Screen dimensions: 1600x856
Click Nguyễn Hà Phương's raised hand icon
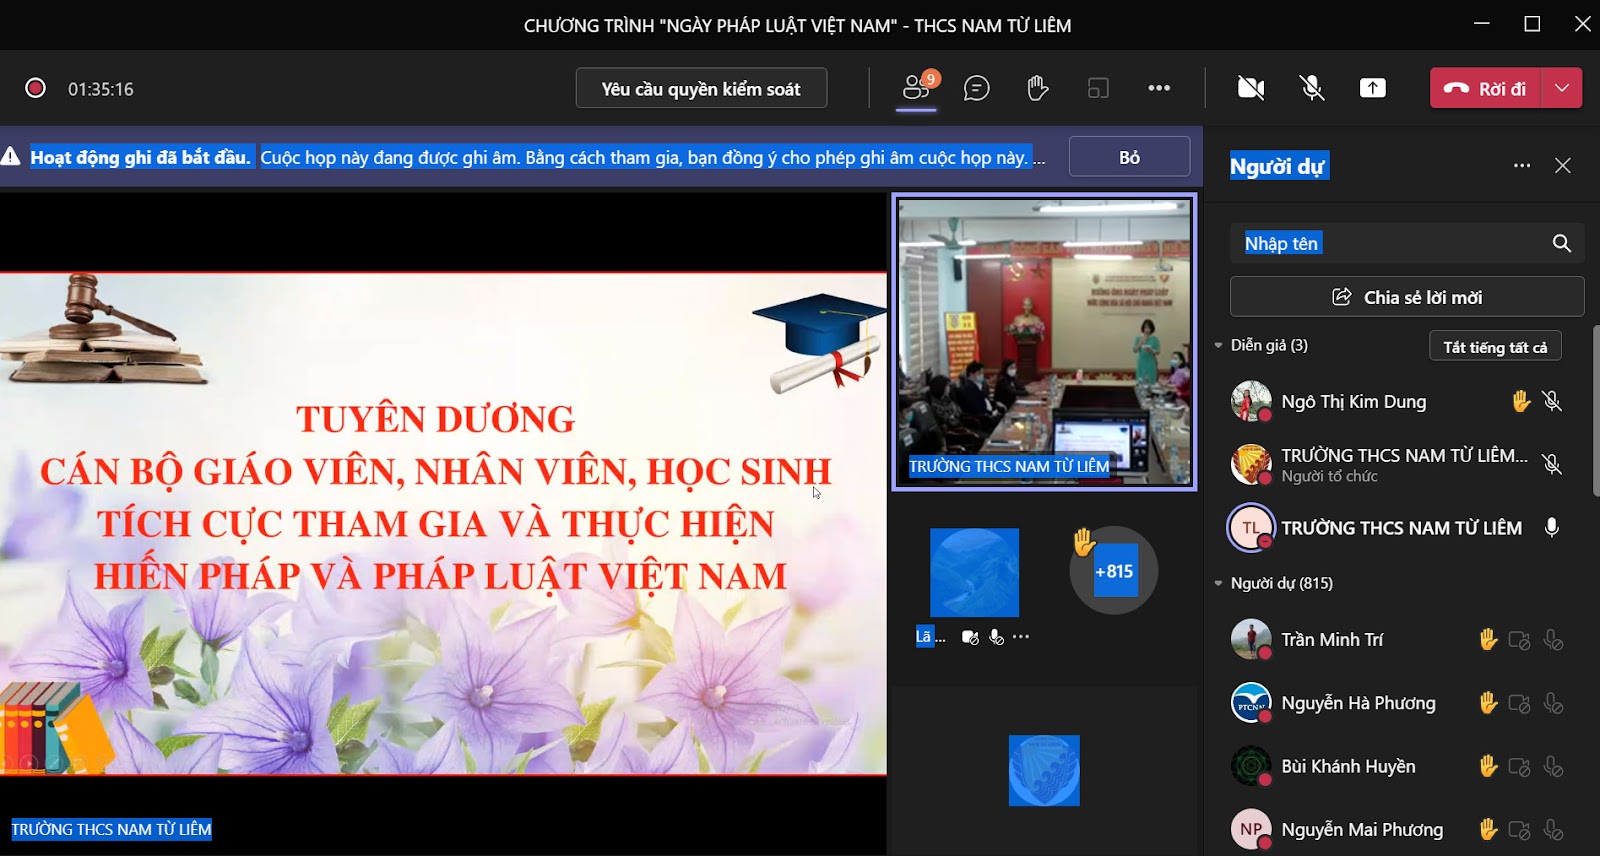coord(1488,703)
